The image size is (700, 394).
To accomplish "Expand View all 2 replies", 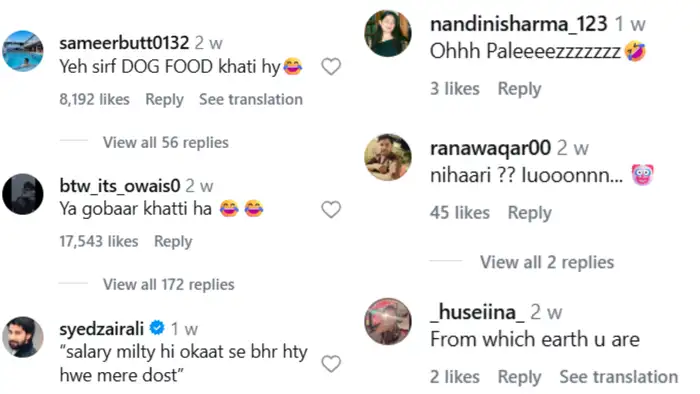I will (547, 262).
